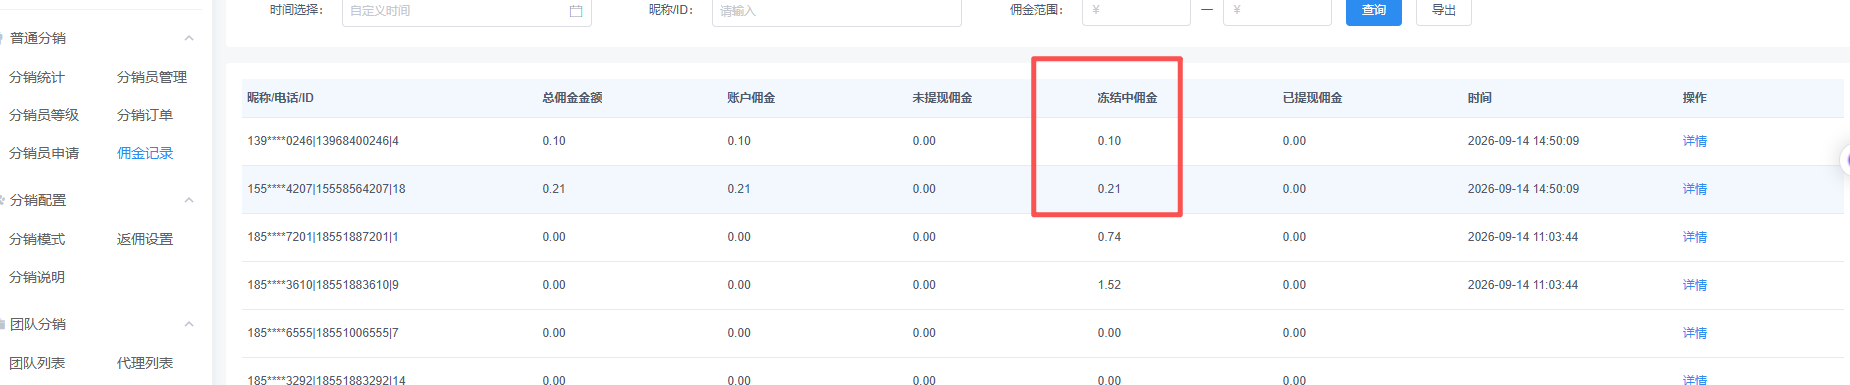Select 佣金记录 menu item

pos(145,153)
